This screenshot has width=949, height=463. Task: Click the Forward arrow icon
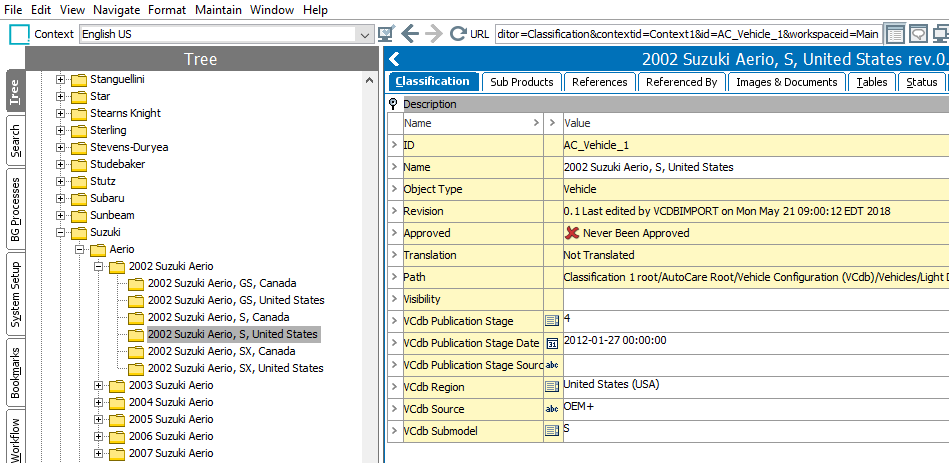point(434,33)
